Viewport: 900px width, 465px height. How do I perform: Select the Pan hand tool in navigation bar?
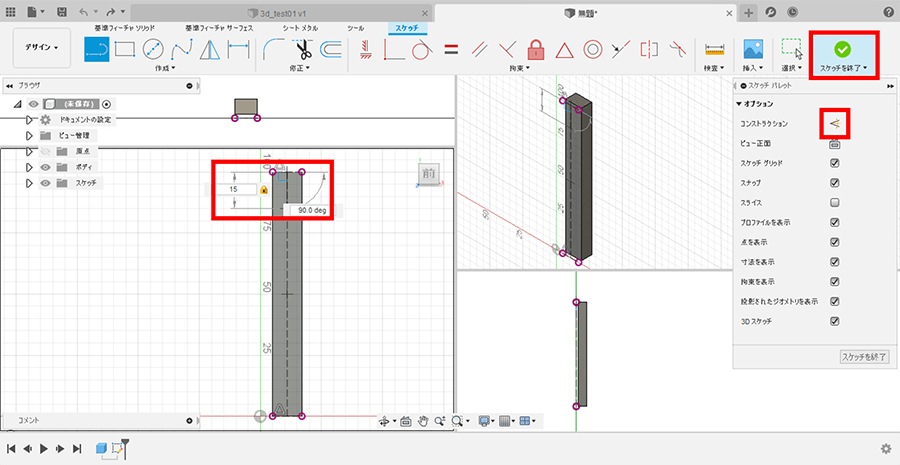pyautogui.click(x=423, y=421)
